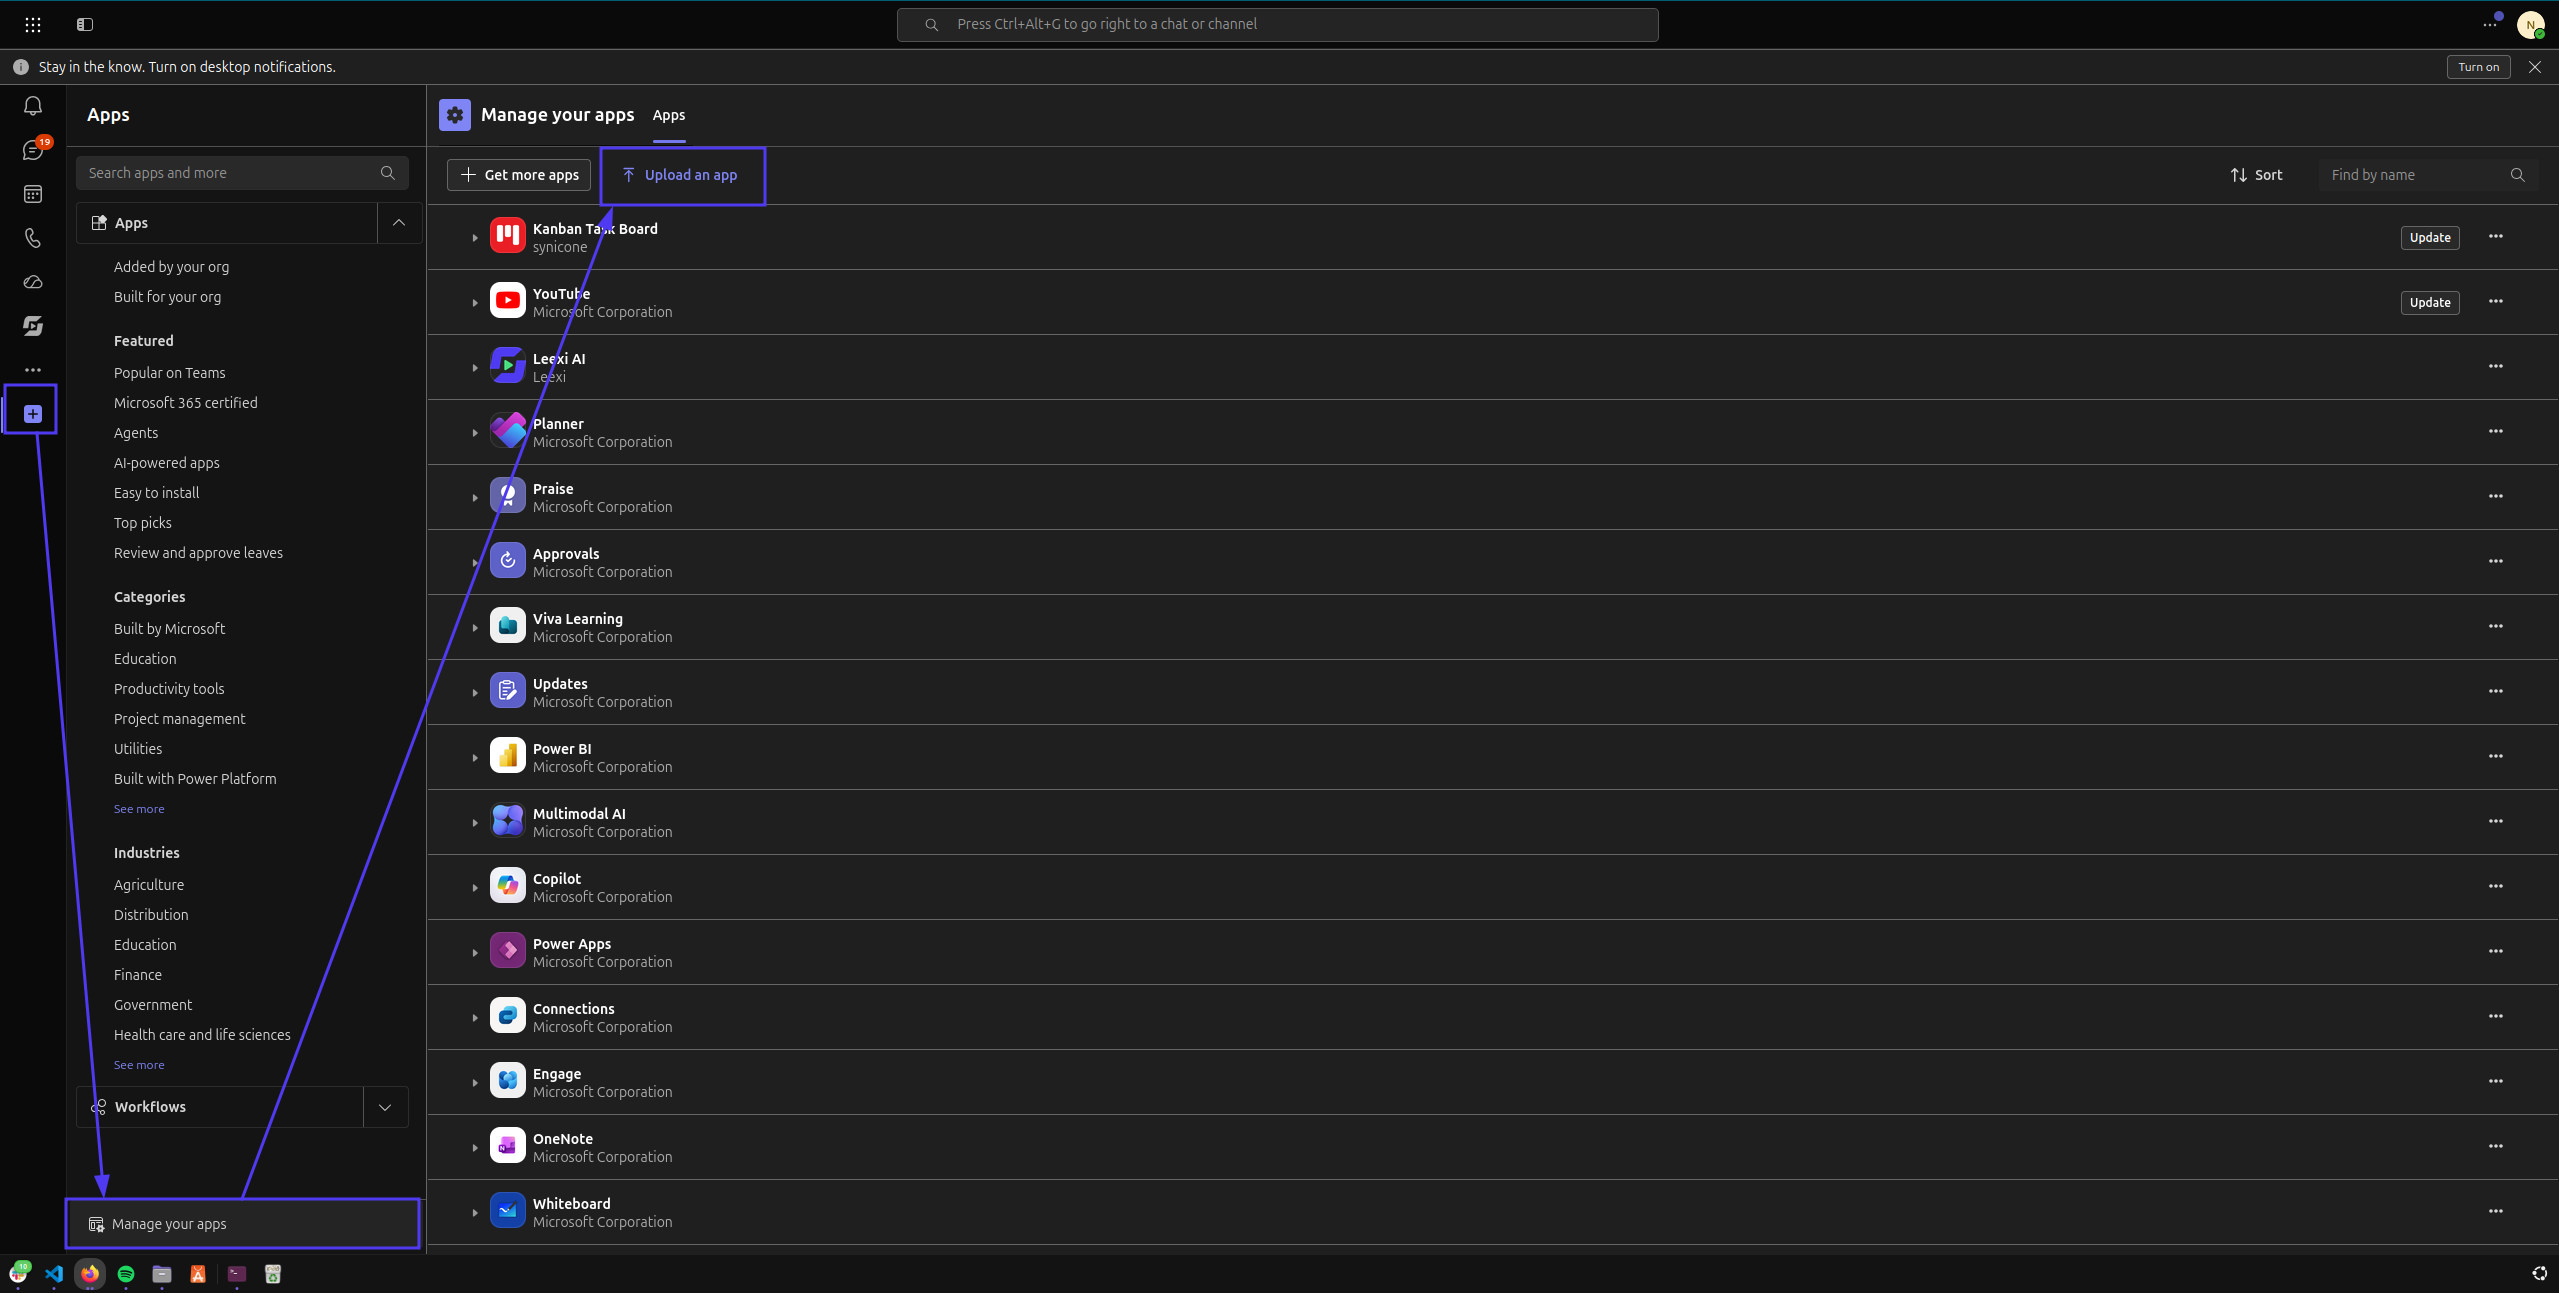Click the top search bar
The image size is (2559, 1293).
pos(1277,25)
